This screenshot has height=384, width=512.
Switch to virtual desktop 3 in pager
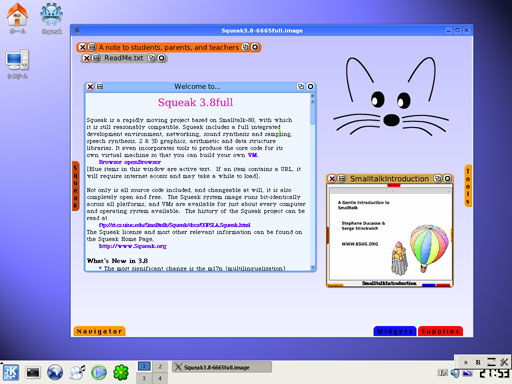(144, 378)
